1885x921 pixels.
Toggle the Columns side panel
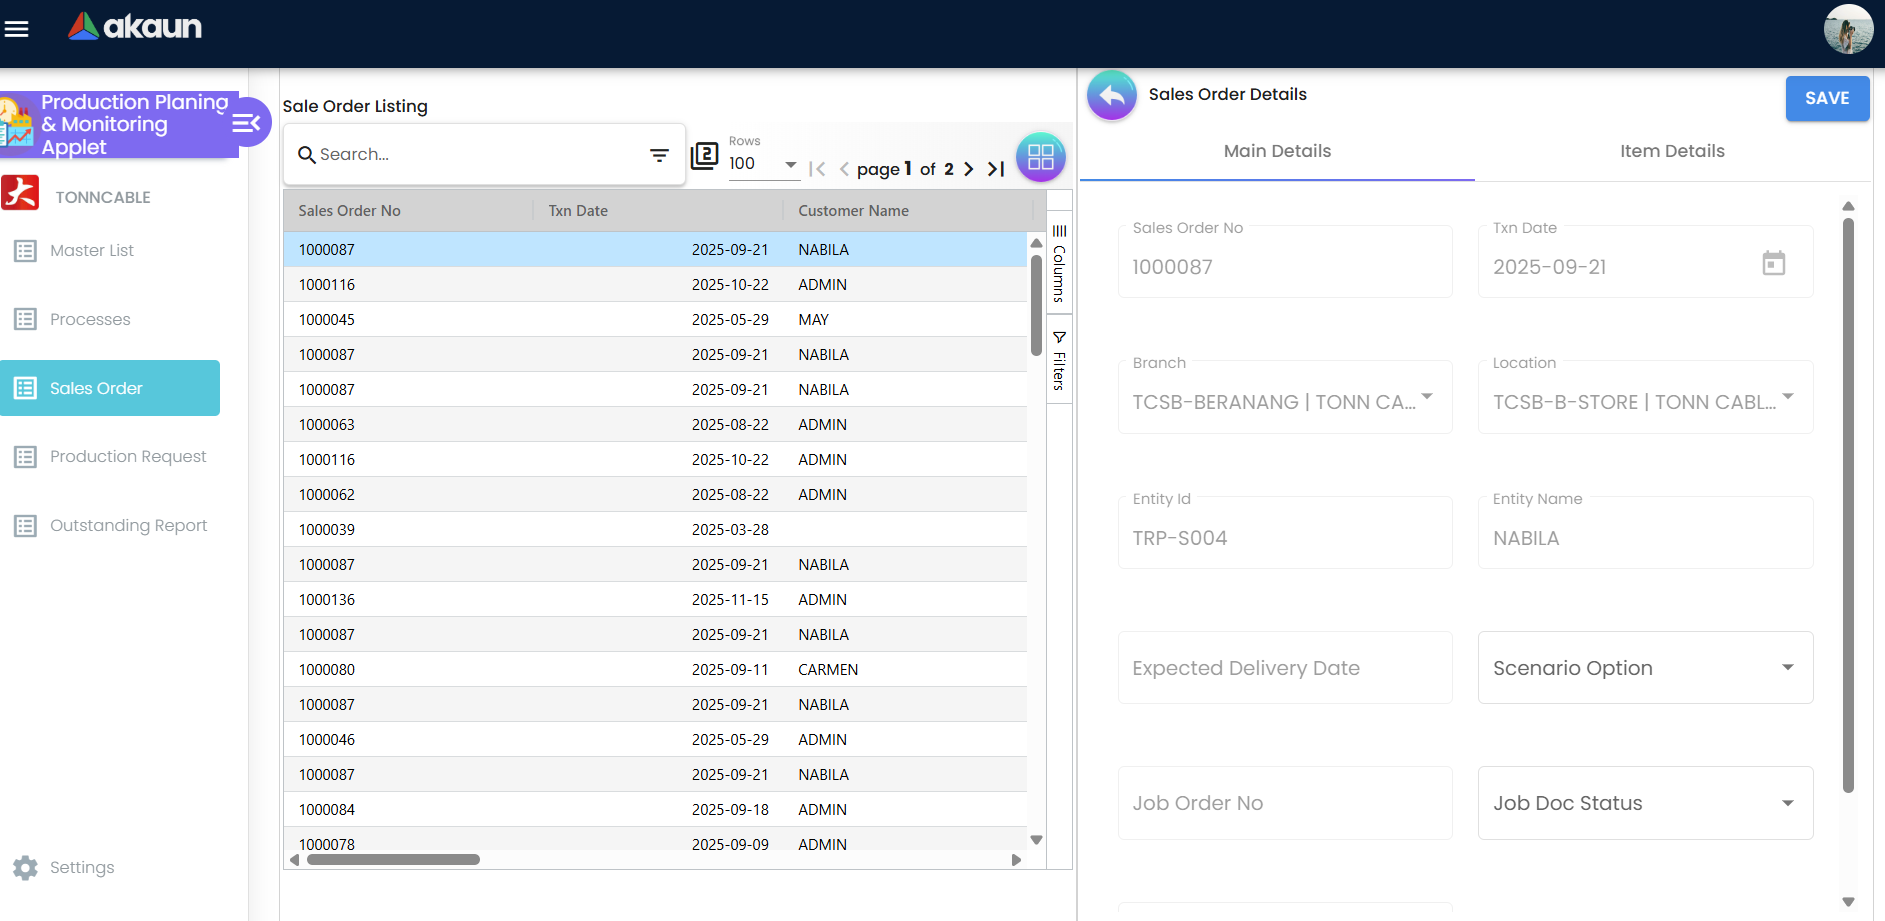[1059, 264]
